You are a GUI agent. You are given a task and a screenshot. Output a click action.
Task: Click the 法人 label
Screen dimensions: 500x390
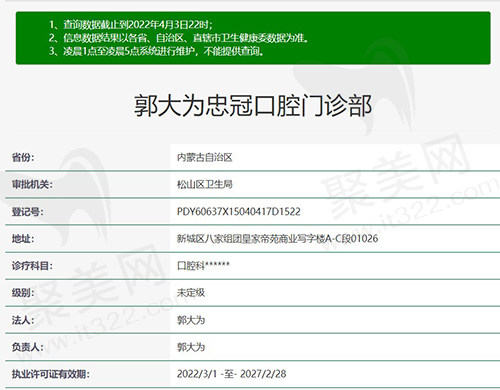click(23, 320)
